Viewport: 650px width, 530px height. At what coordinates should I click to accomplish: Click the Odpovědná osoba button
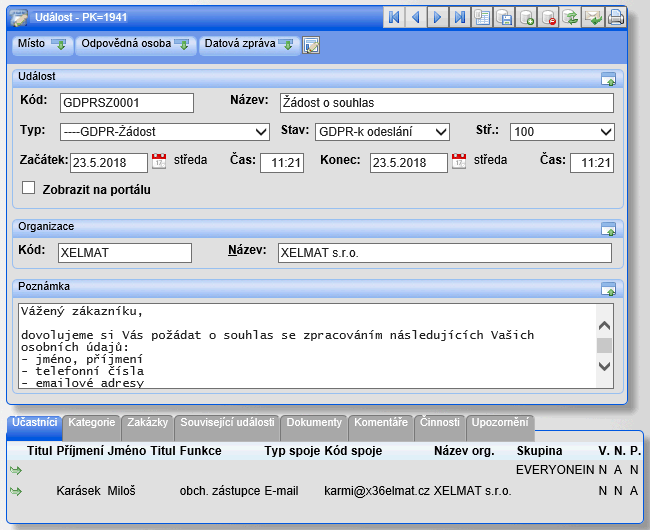[x=135, y=45]
